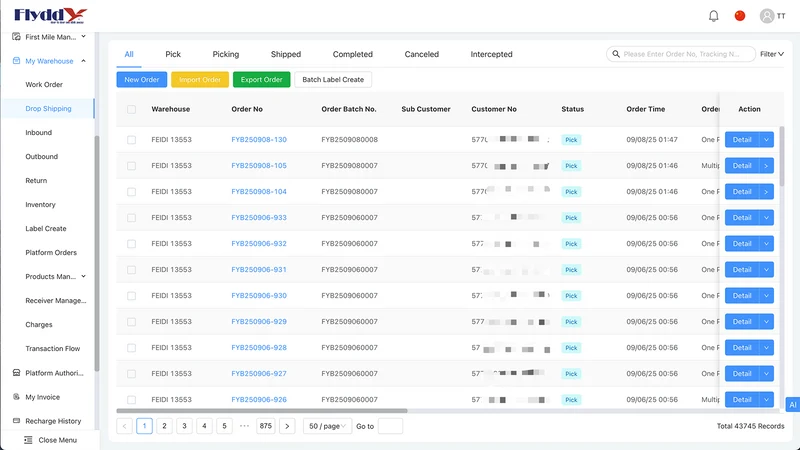Open Detail dropdown arrow for FYB250906-926
This screenshot has height=450, width=800.
[766, 400]
